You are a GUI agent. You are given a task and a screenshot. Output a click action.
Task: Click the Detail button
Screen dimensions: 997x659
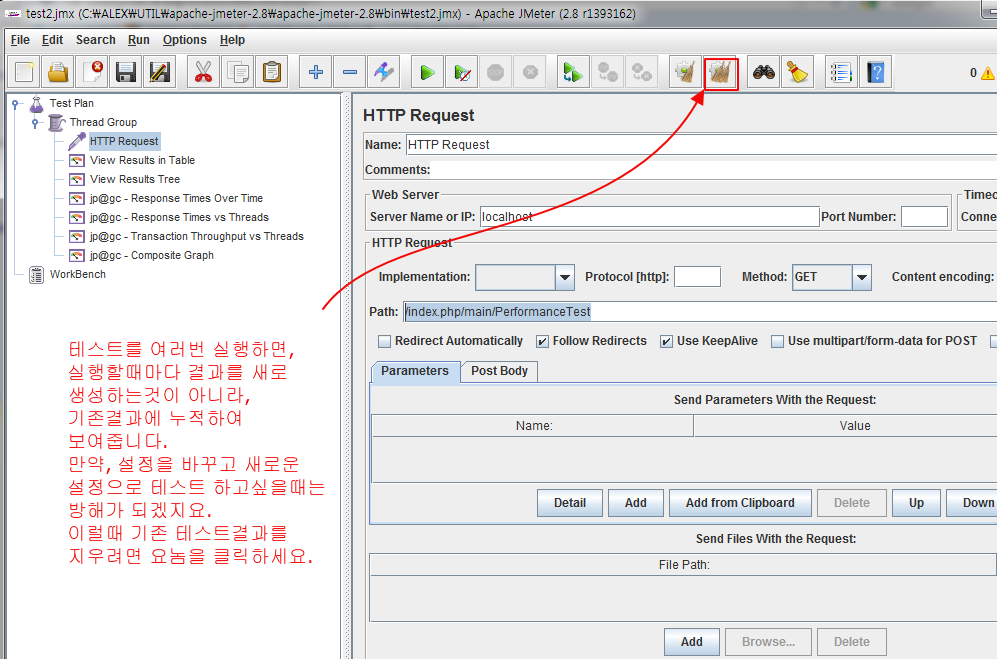pyautogui.click(x=570, y=503)
